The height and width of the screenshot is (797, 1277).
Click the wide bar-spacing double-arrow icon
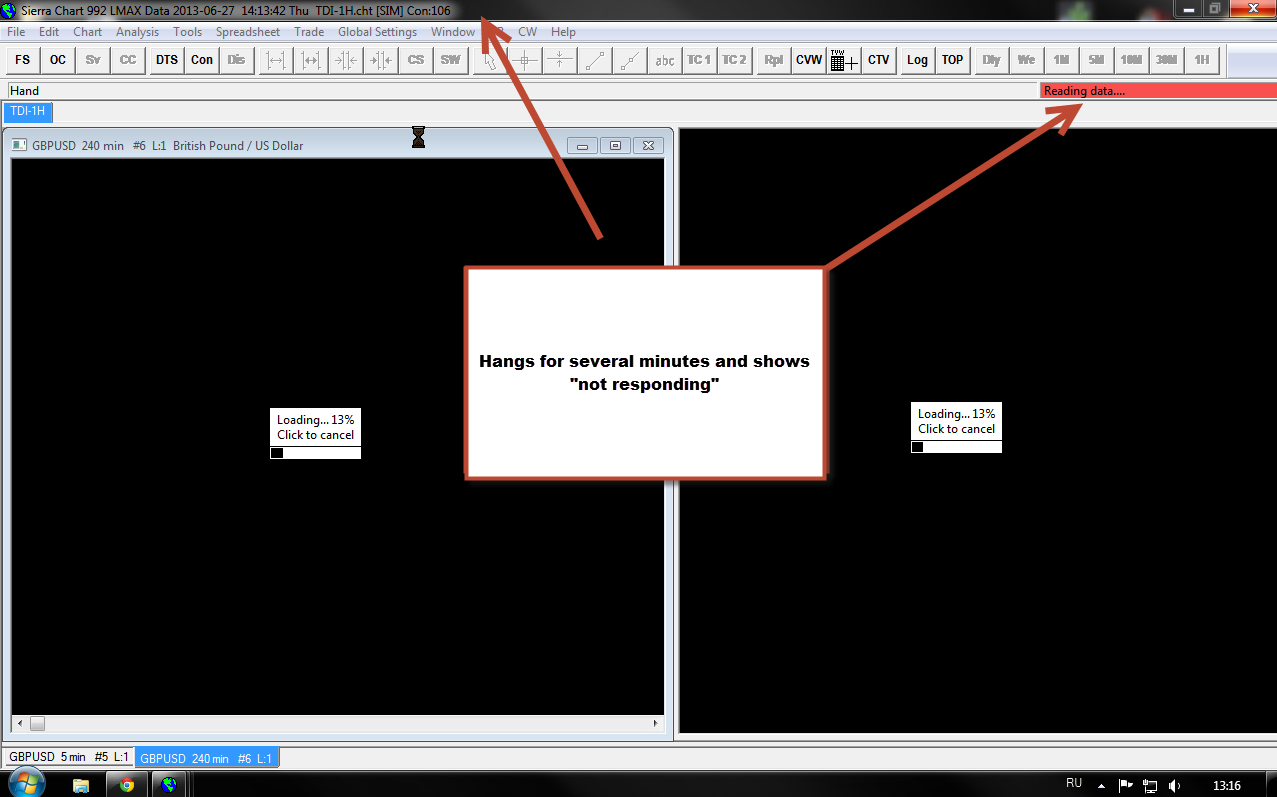276,60
